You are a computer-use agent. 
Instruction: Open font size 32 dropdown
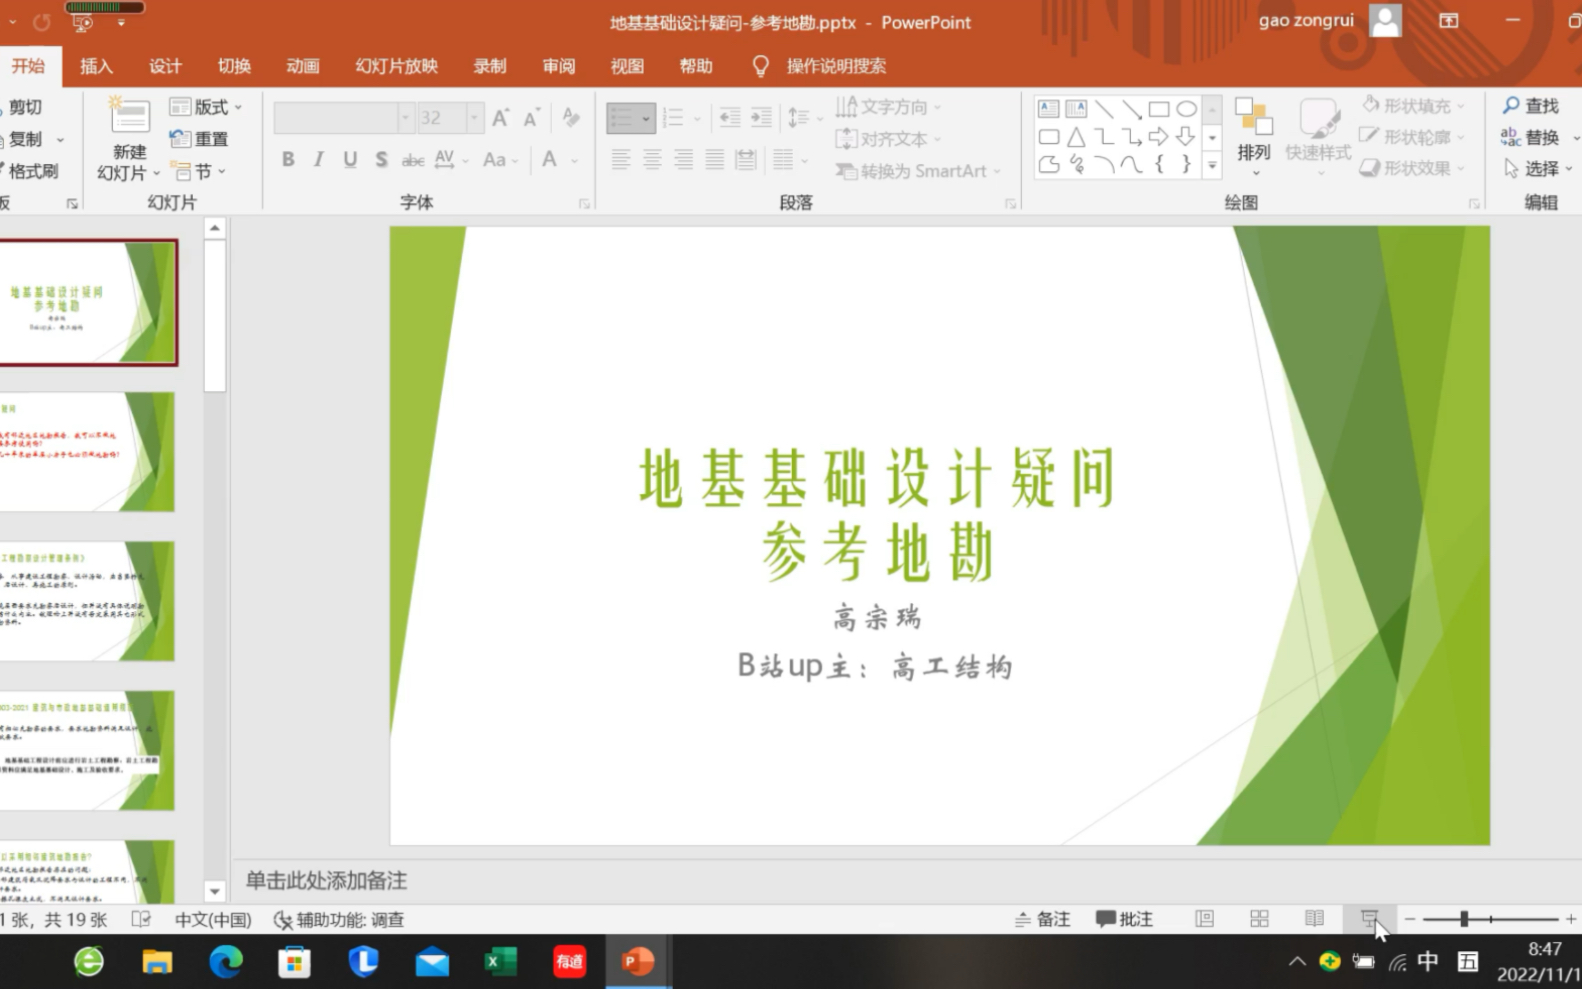click(474, 118)
